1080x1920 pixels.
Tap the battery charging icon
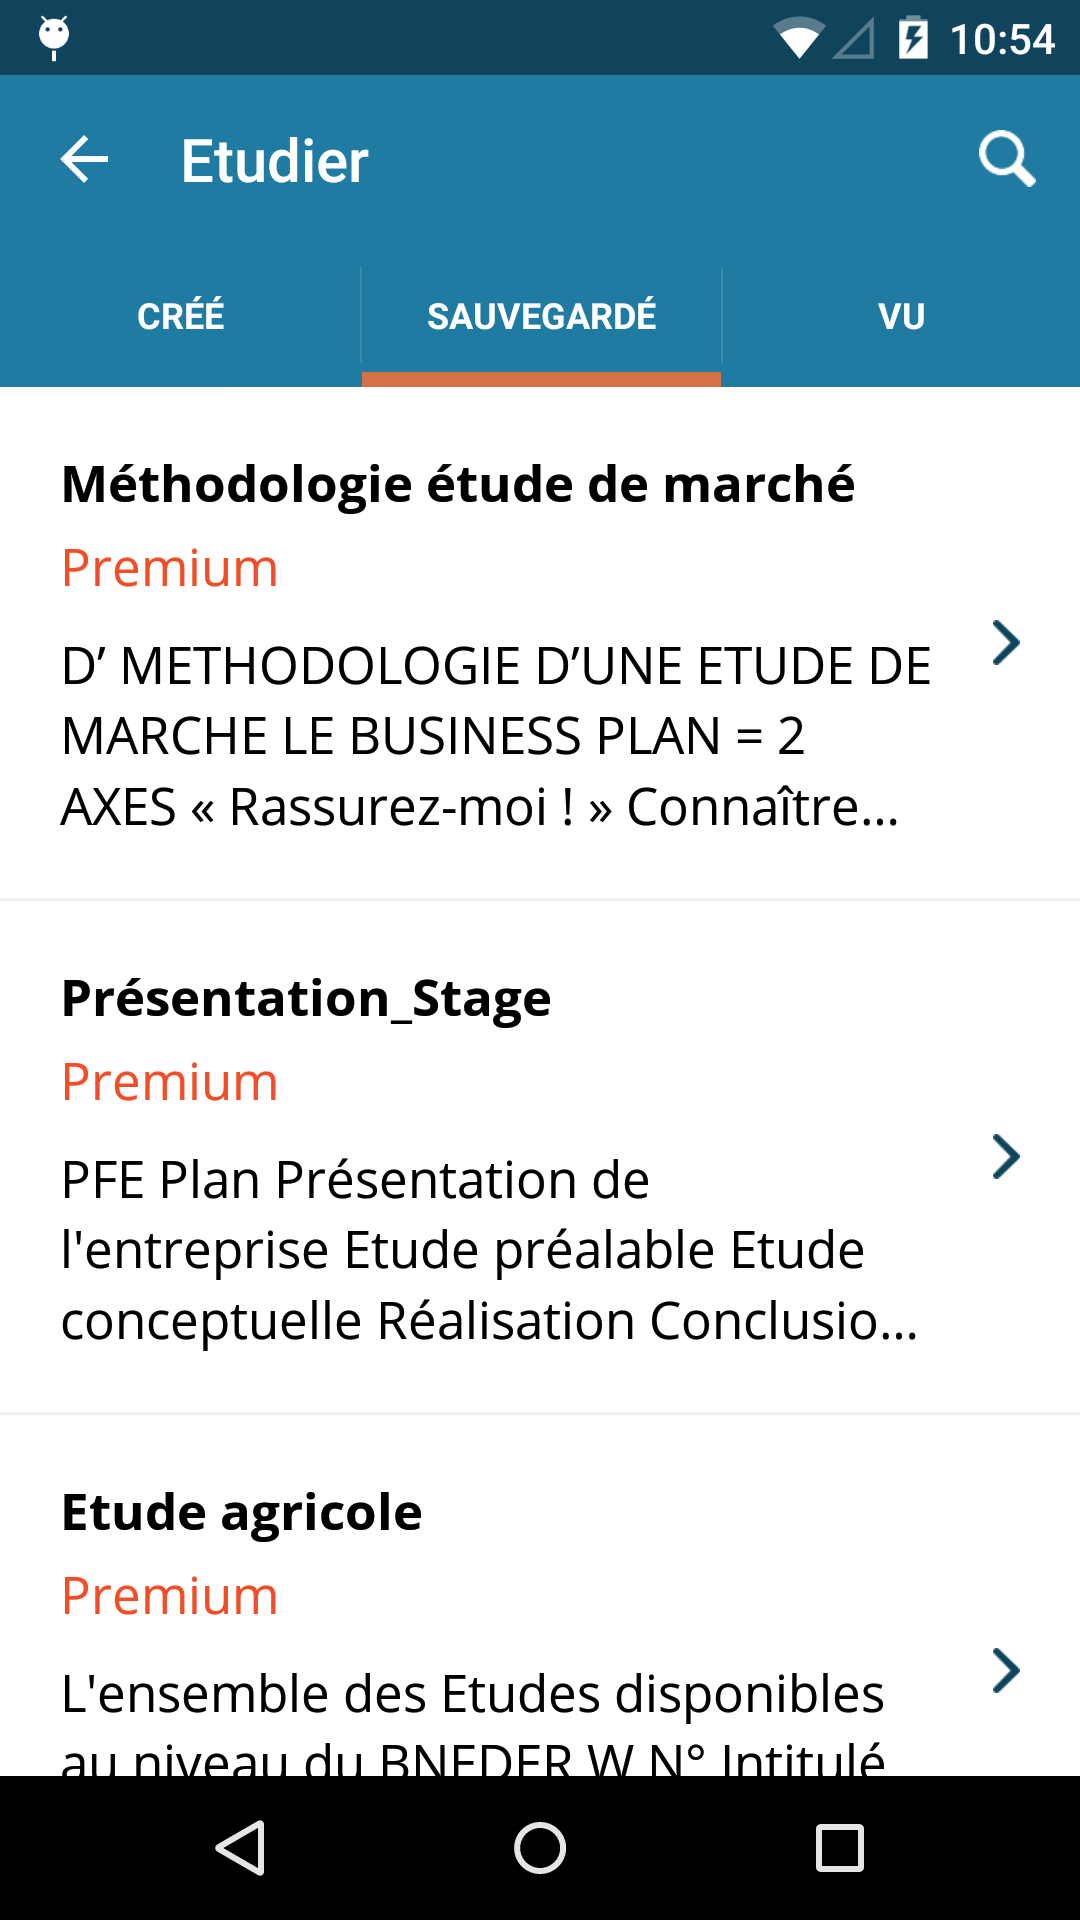point(913,38)
